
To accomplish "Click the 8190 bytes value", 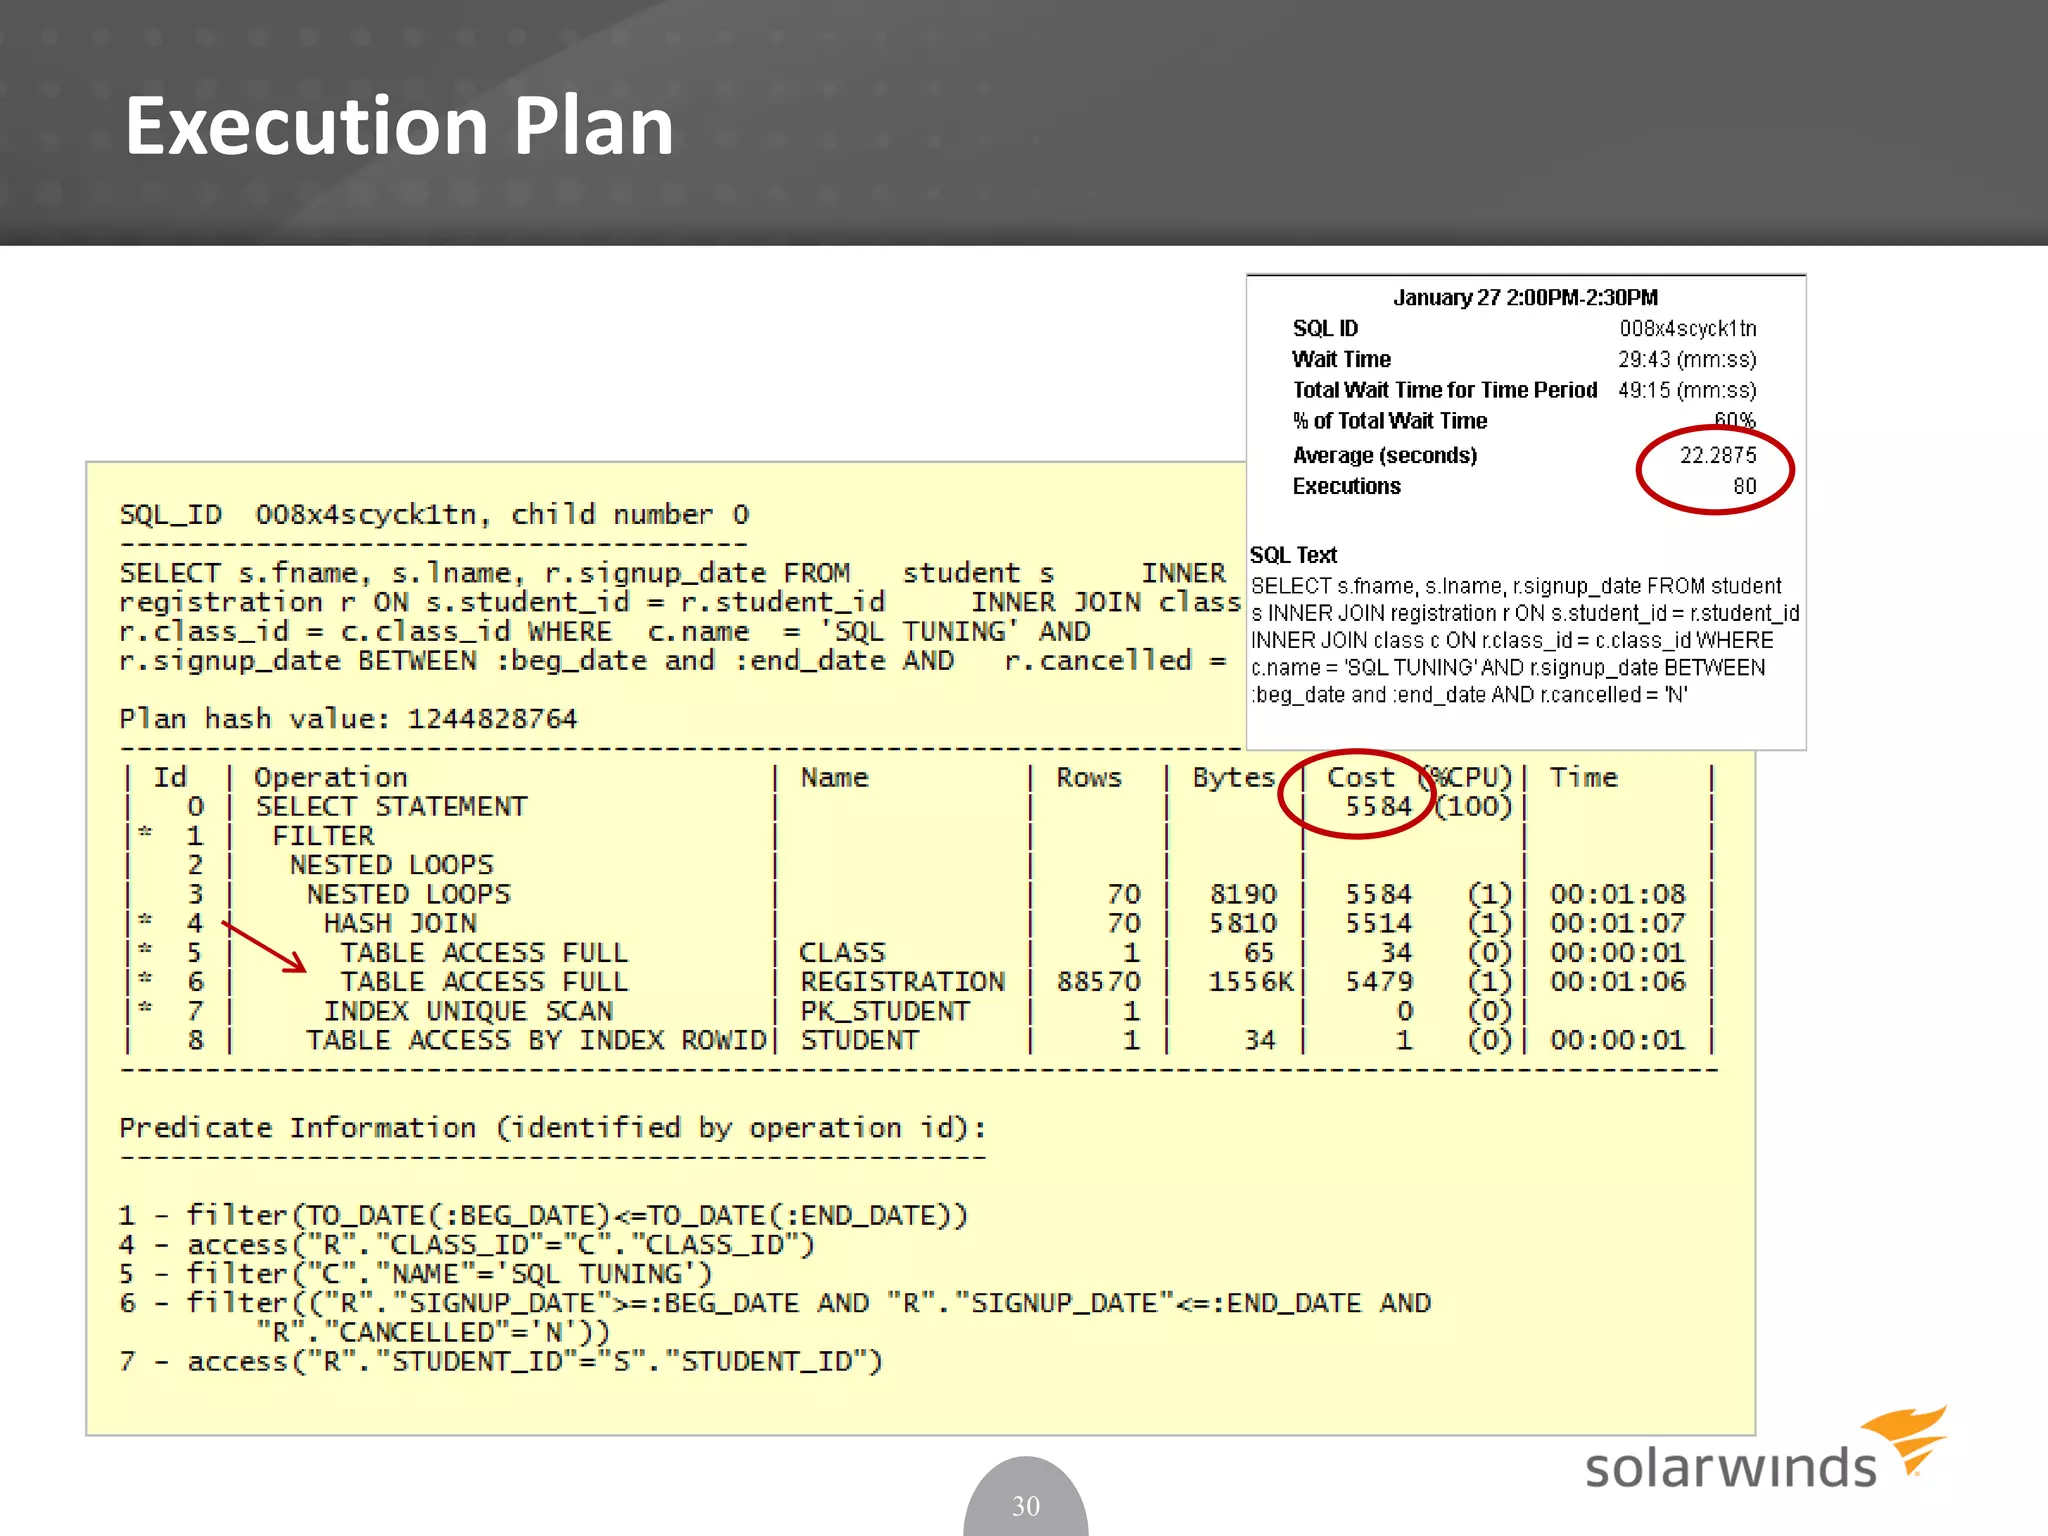I will click(x=1243, y=894).
